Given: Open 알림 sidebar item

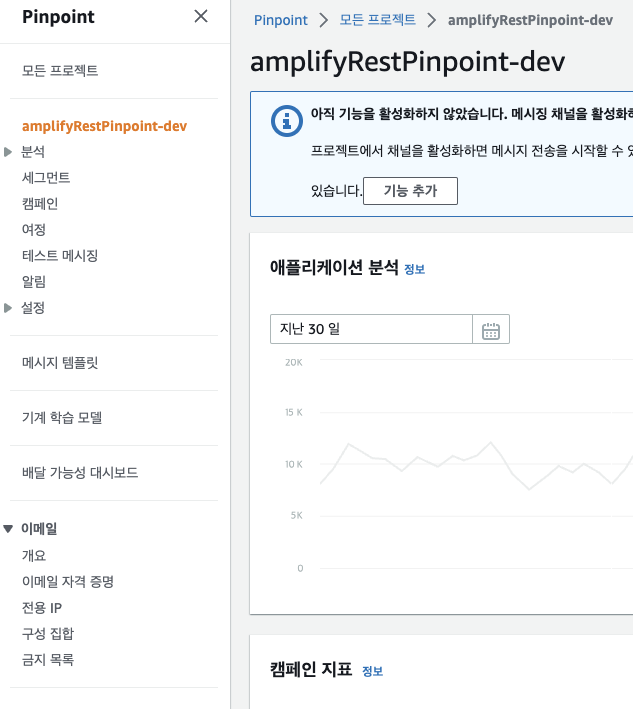Looking at the screenshot, I should pyautogui.click(x=33, y=282).
